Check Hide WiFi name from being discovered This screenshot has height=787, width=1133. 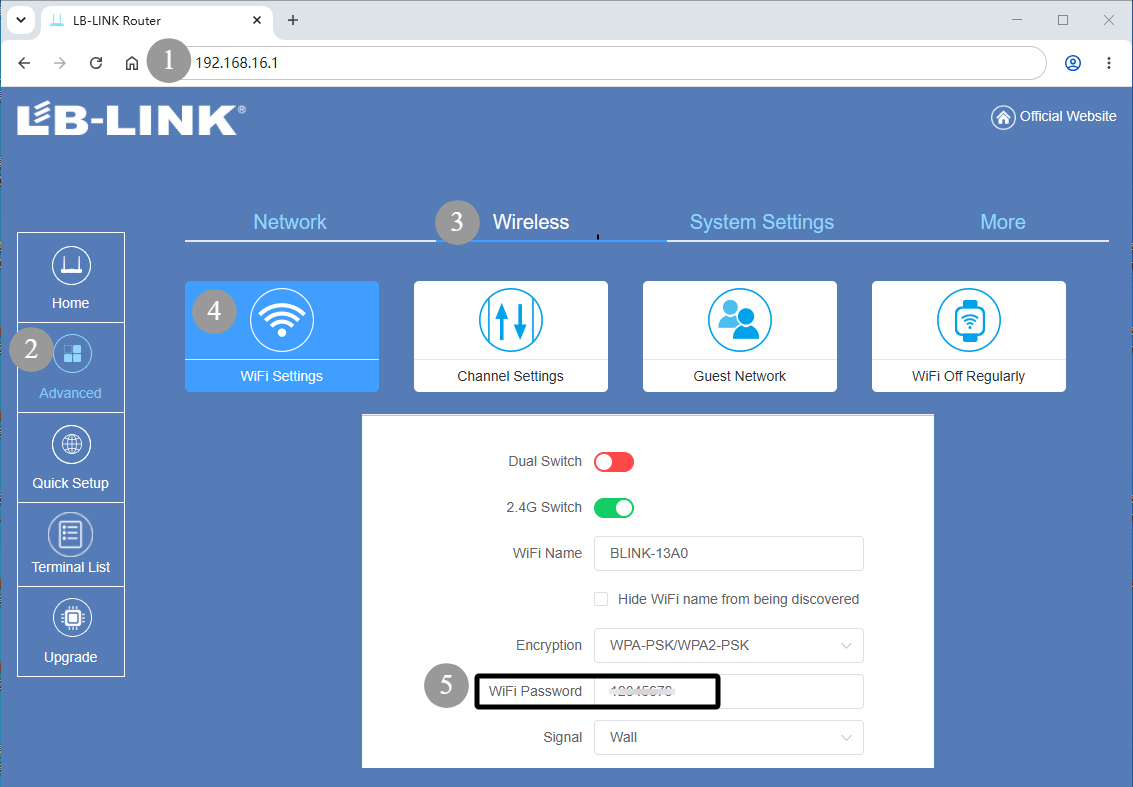pyautogui.click(x=601, y=599)
